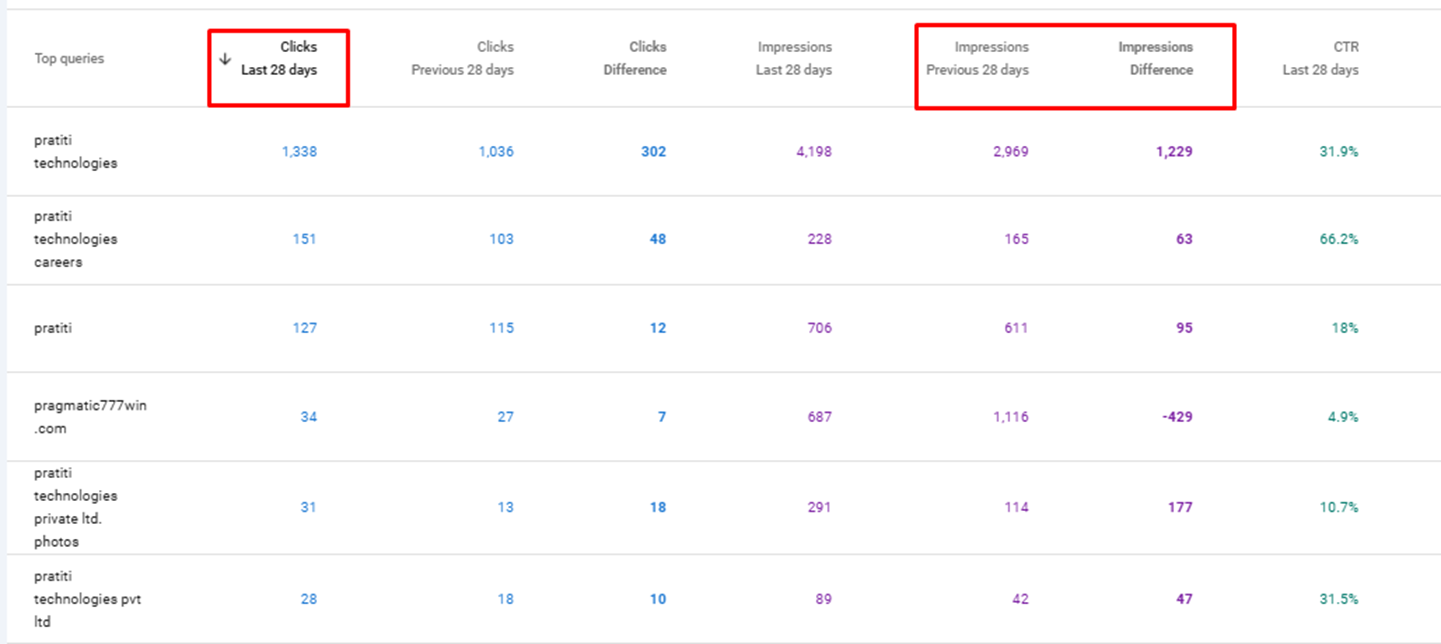The width and height of the screenshot is (1441, 644).
Task: Click the Top queries column header
Action: [x=69, y=59]
